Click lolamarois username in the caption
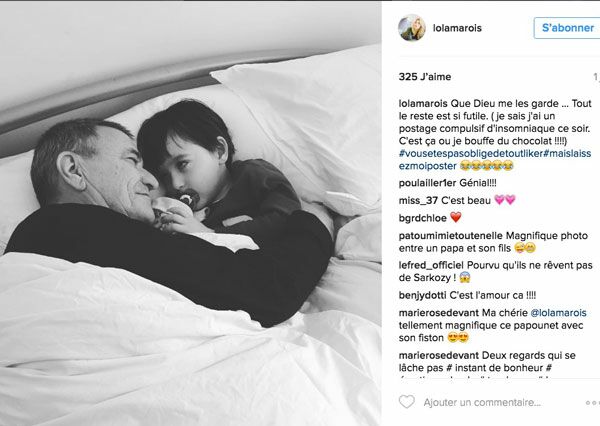Image resolution: width=600 pixels, height=426 pixels. [423, 103]
